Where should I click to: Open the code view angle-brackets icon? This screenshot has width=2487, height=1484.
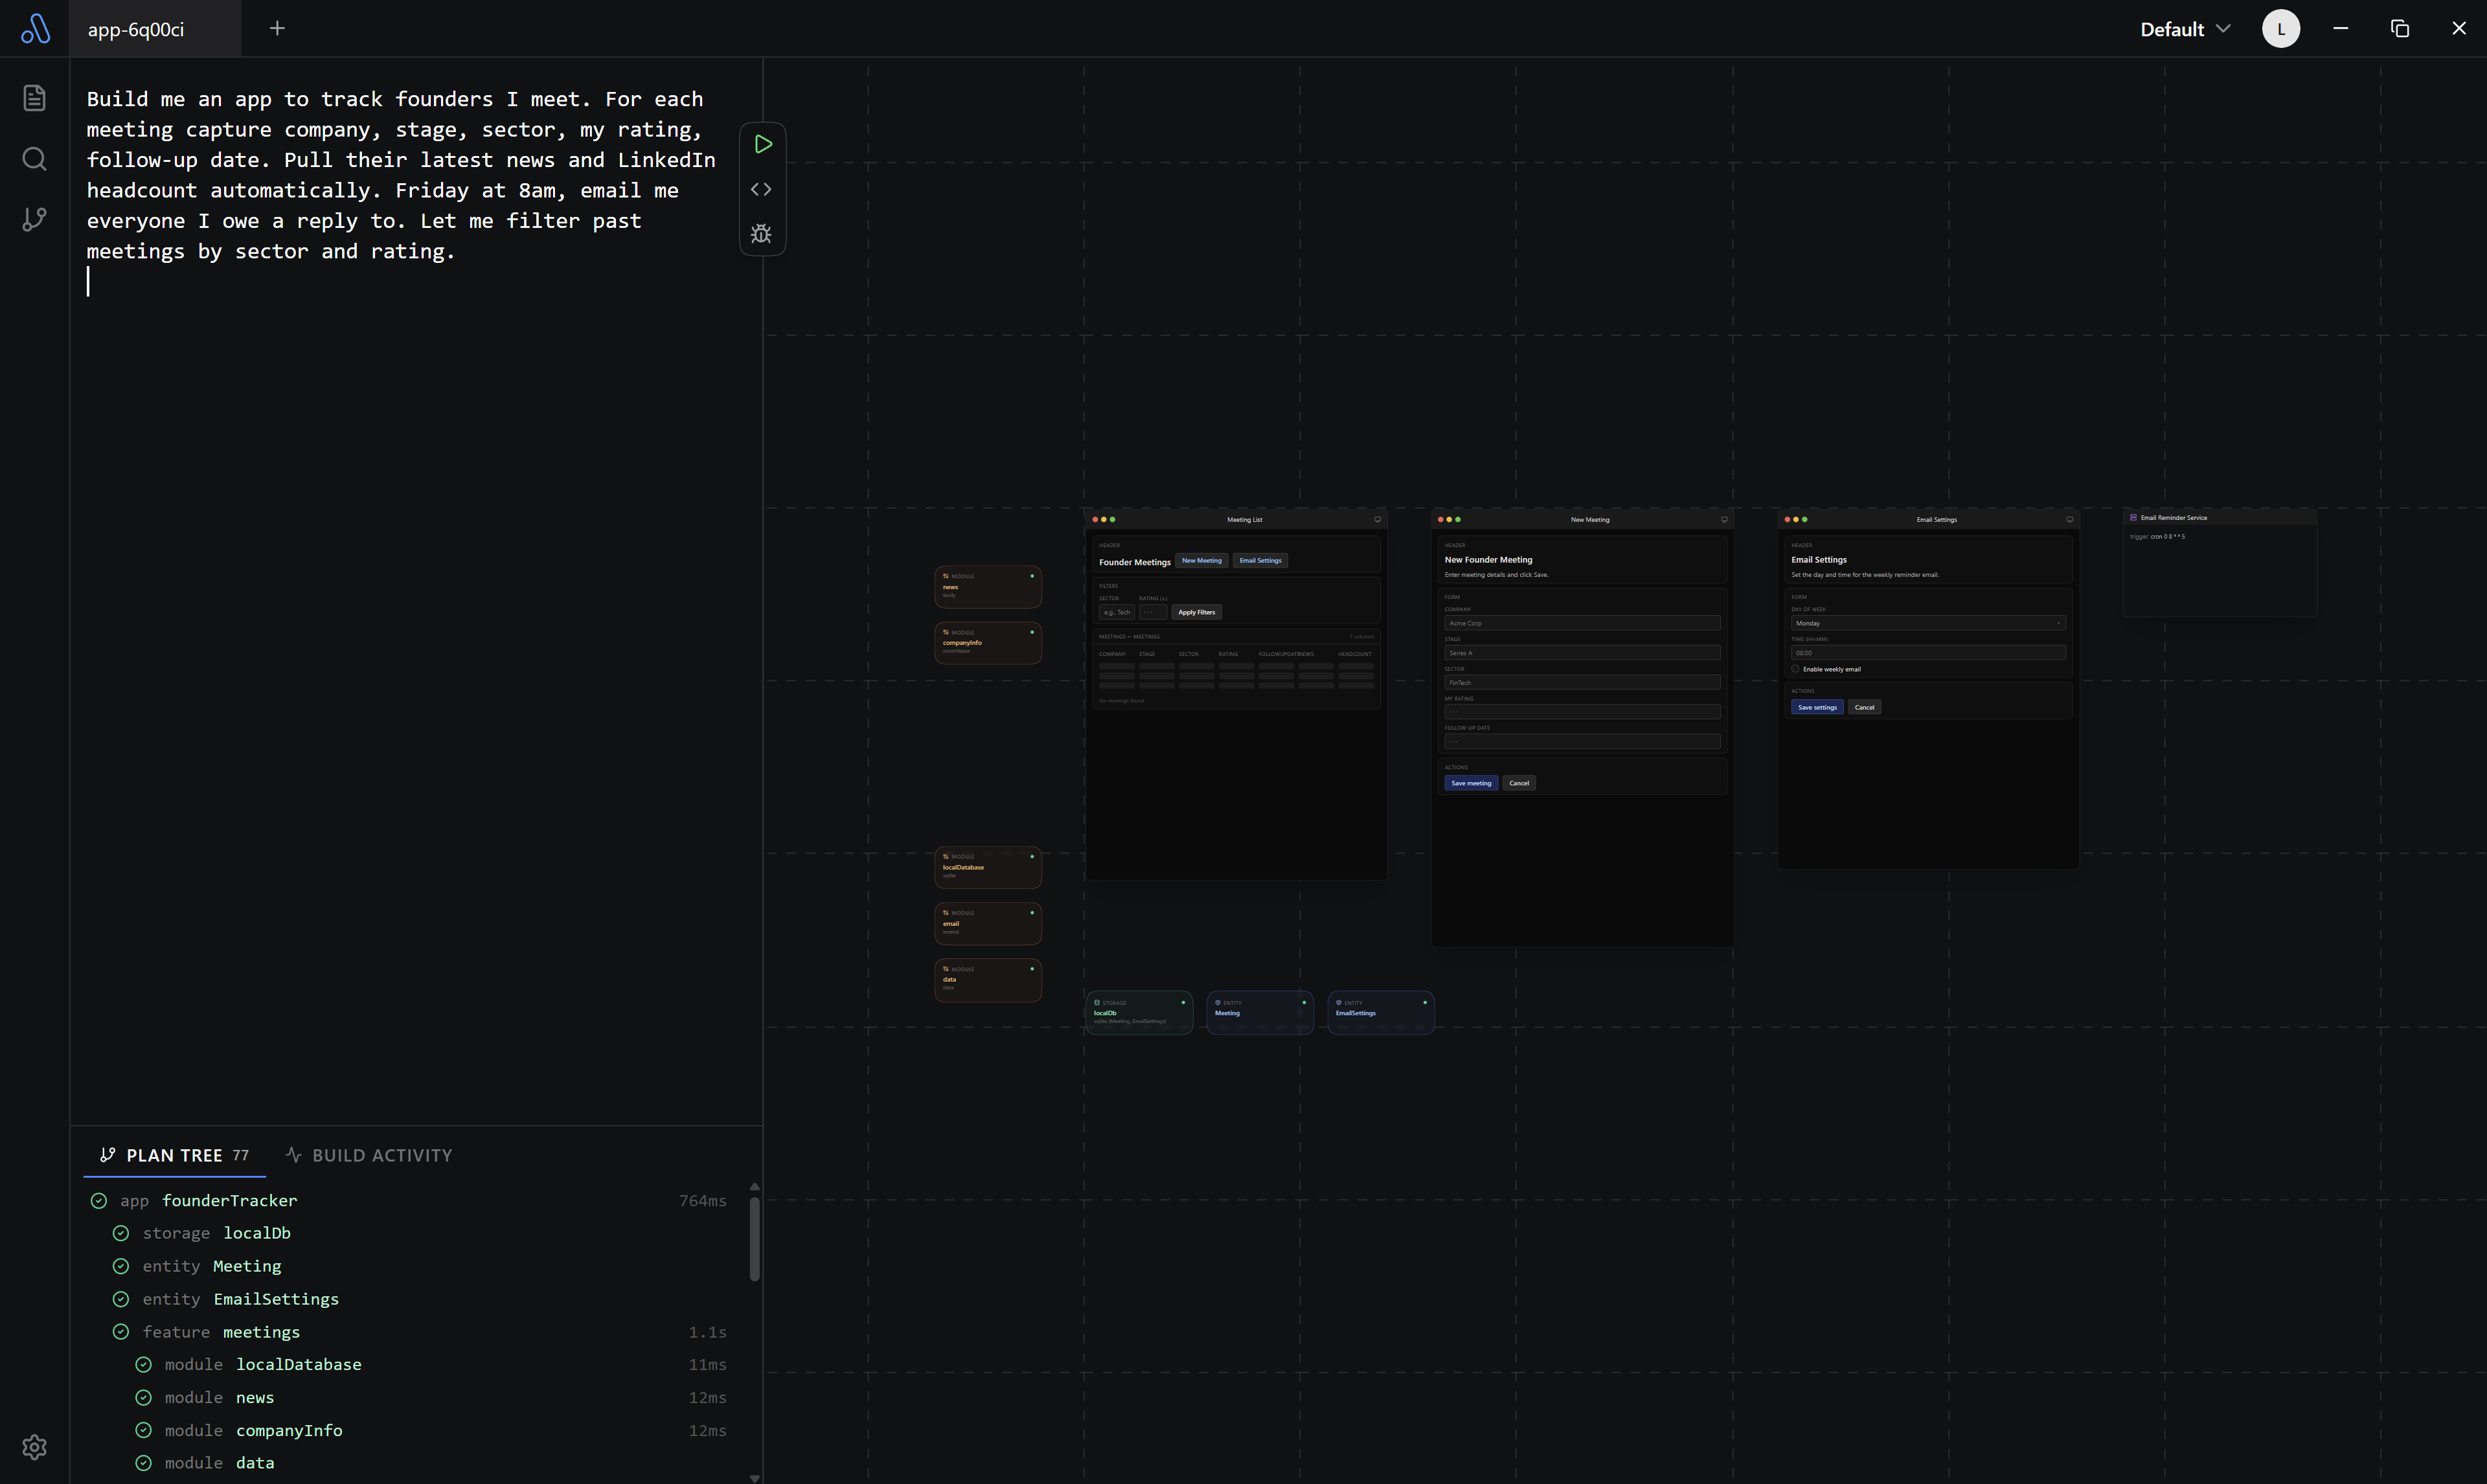coord(761,189)
